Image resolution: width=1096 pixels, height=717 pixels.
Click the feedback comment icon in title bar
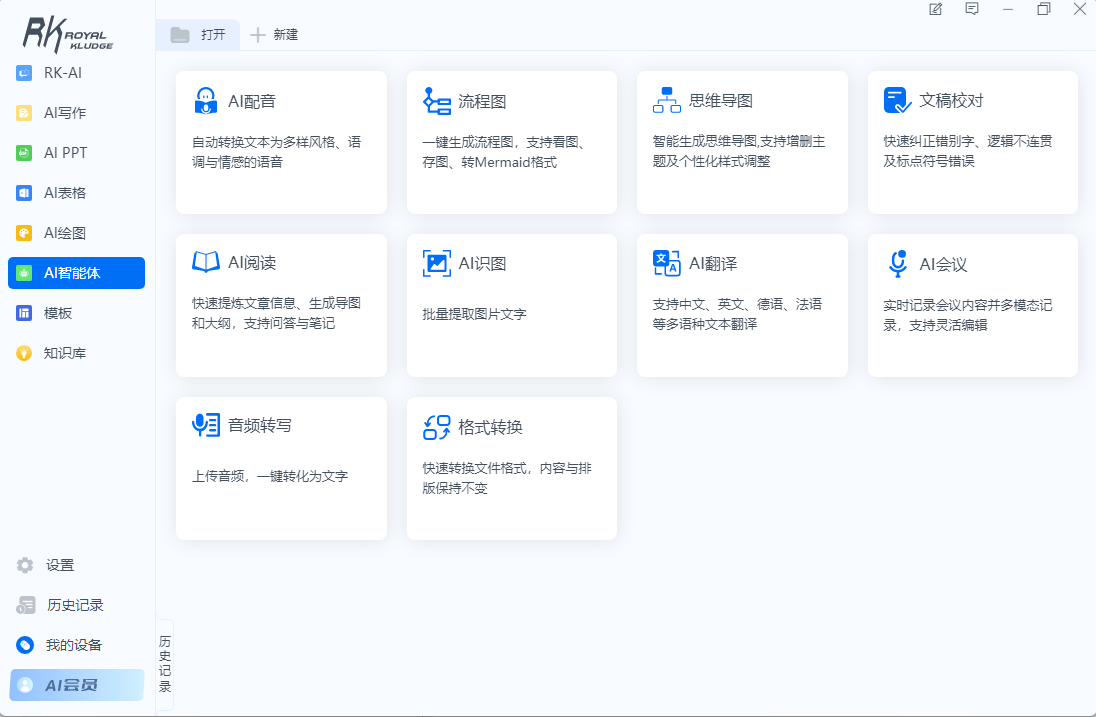click(972, 9)
